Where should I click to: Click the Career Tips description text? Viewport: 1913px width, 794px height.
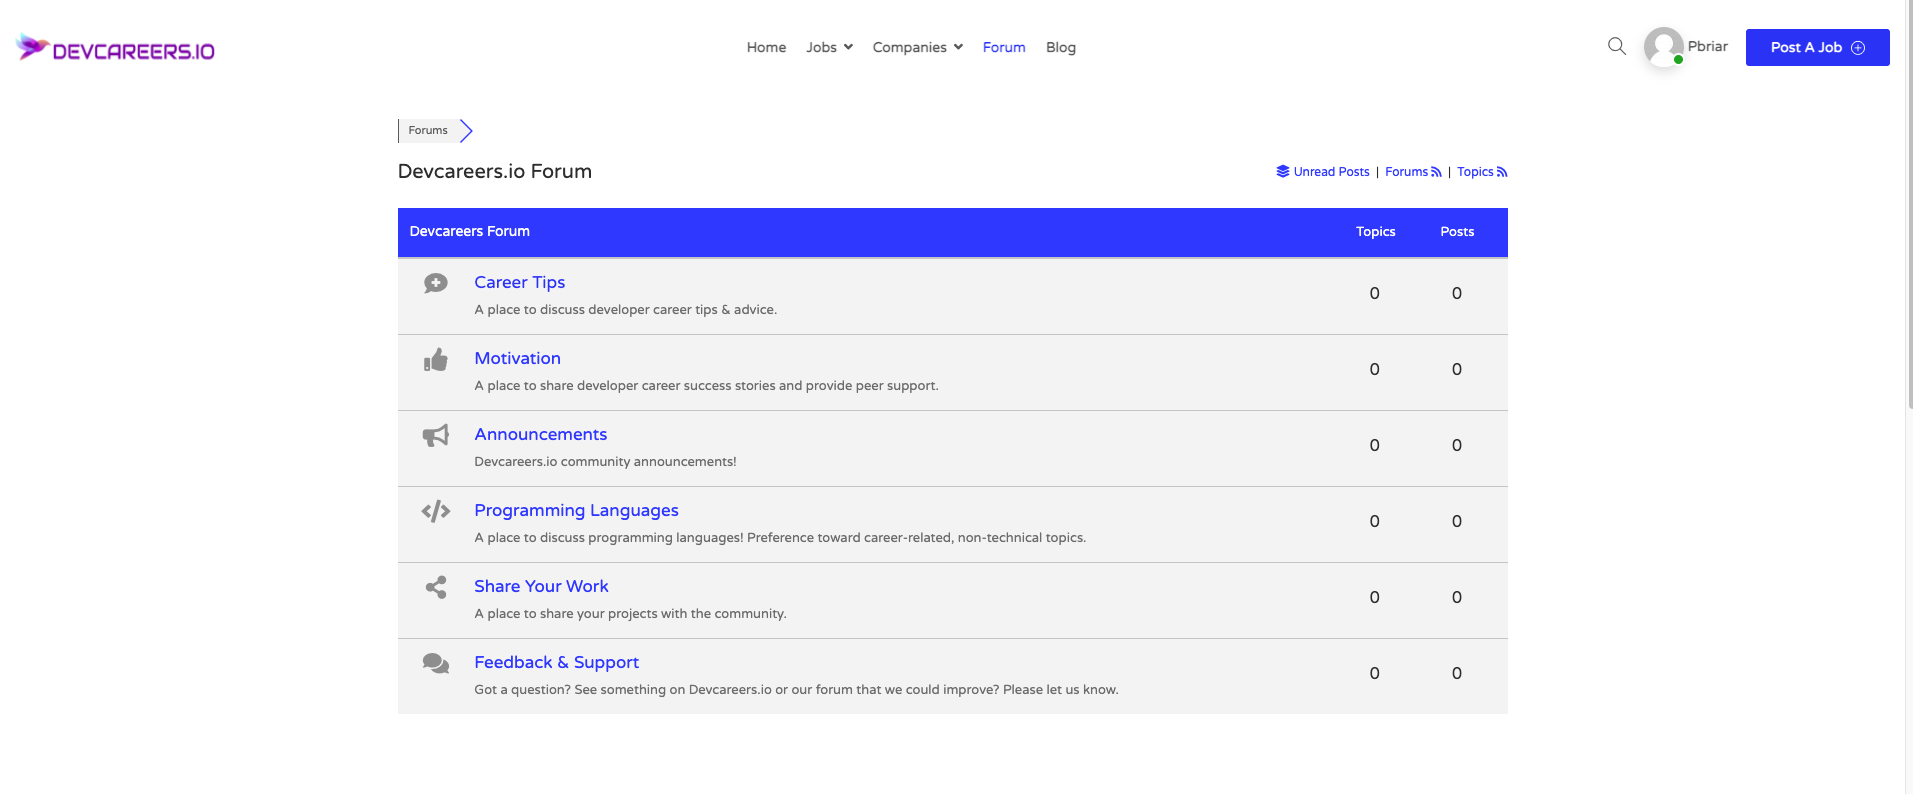coord(625,310)
